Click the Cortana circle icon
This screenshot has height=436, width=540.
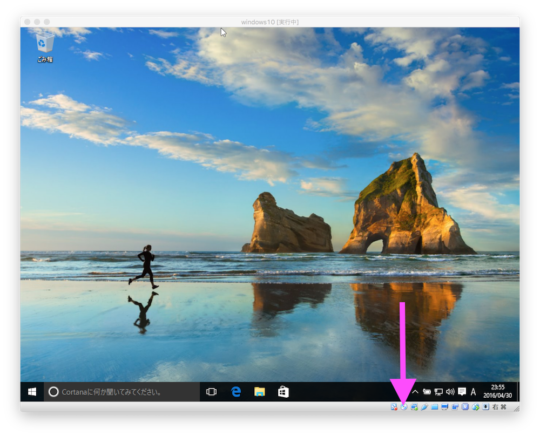pos(53,392)
